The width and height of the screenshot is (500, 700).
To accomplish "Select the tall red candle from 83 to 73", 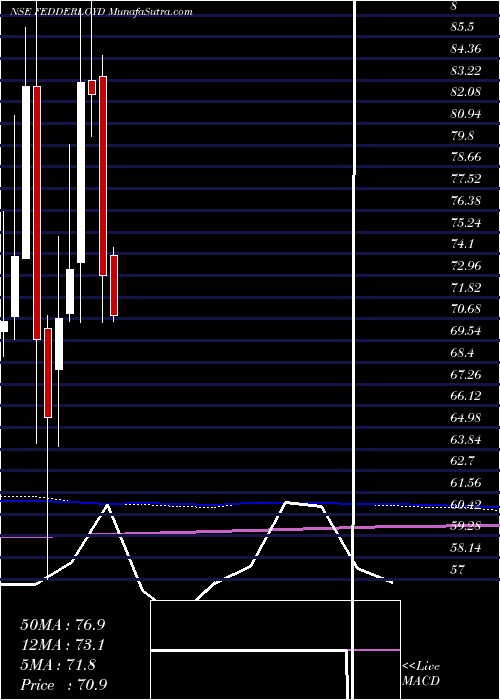I will pos(103,176).
